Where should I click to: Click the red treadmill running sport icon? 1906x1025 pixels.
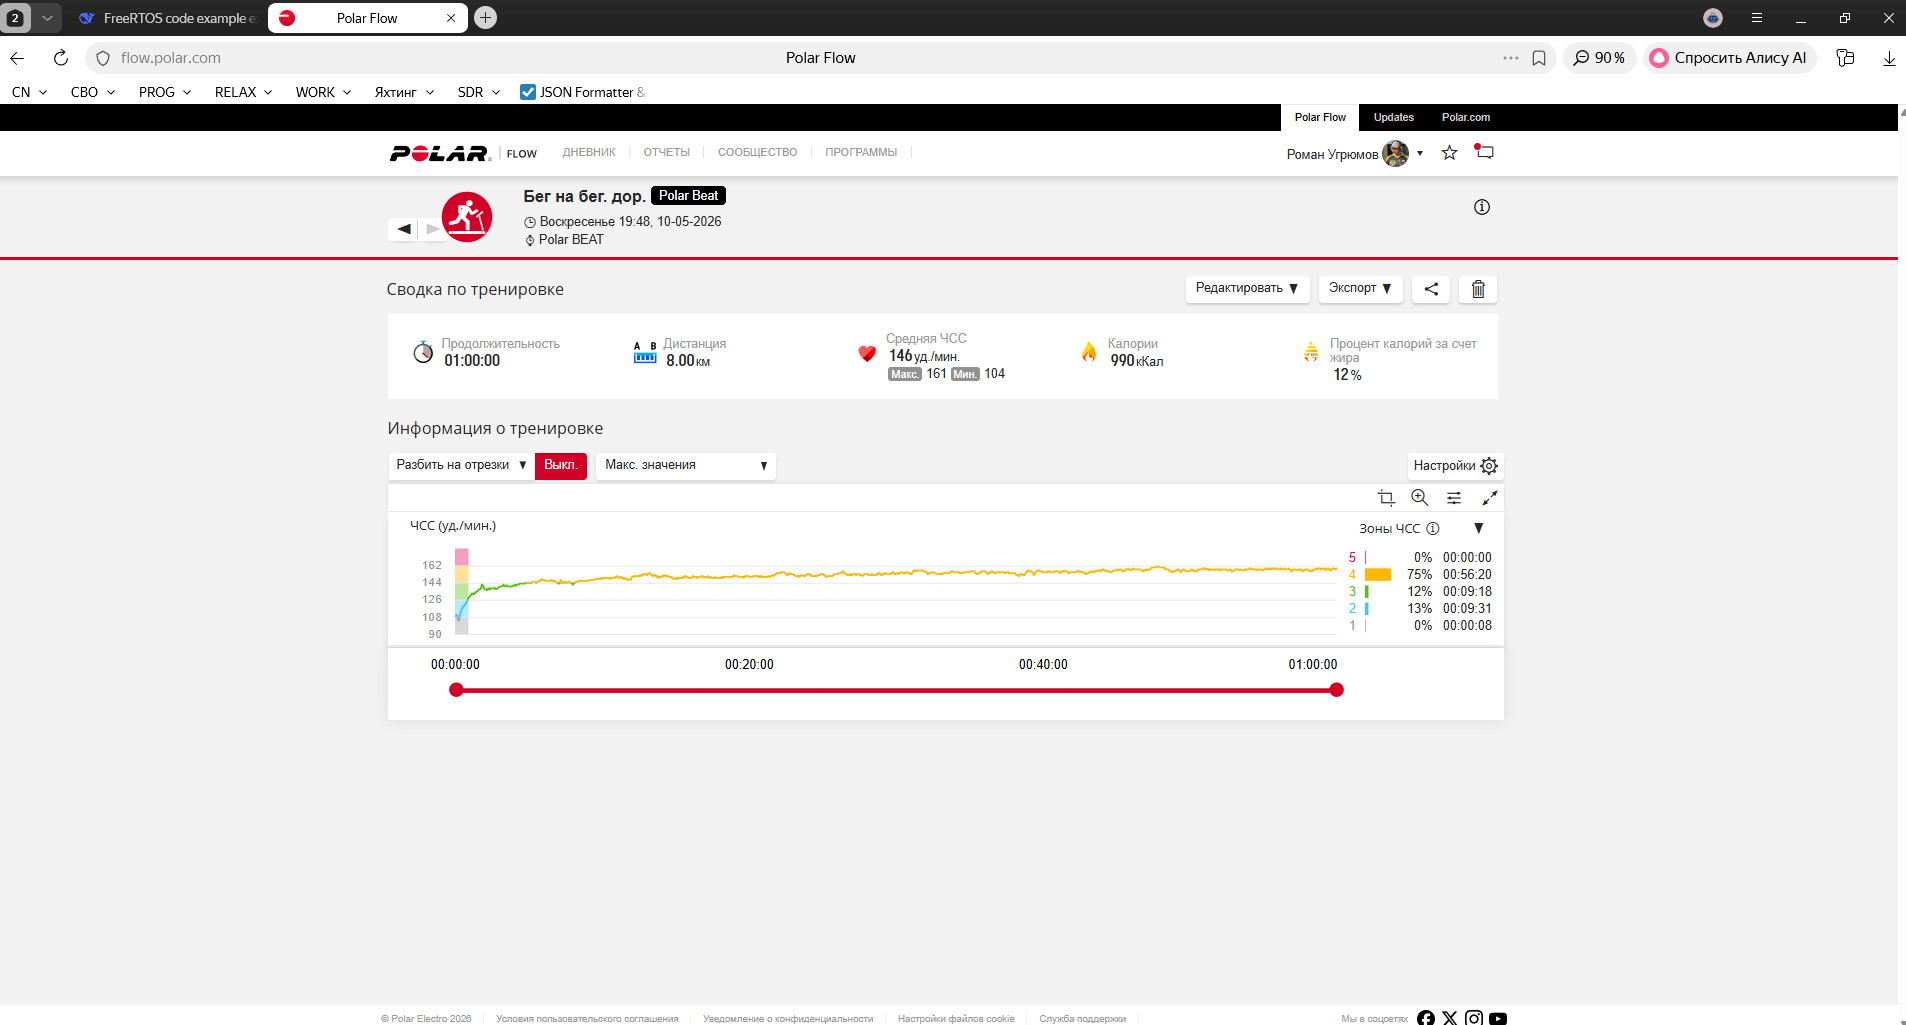click(x=467, y=217)
